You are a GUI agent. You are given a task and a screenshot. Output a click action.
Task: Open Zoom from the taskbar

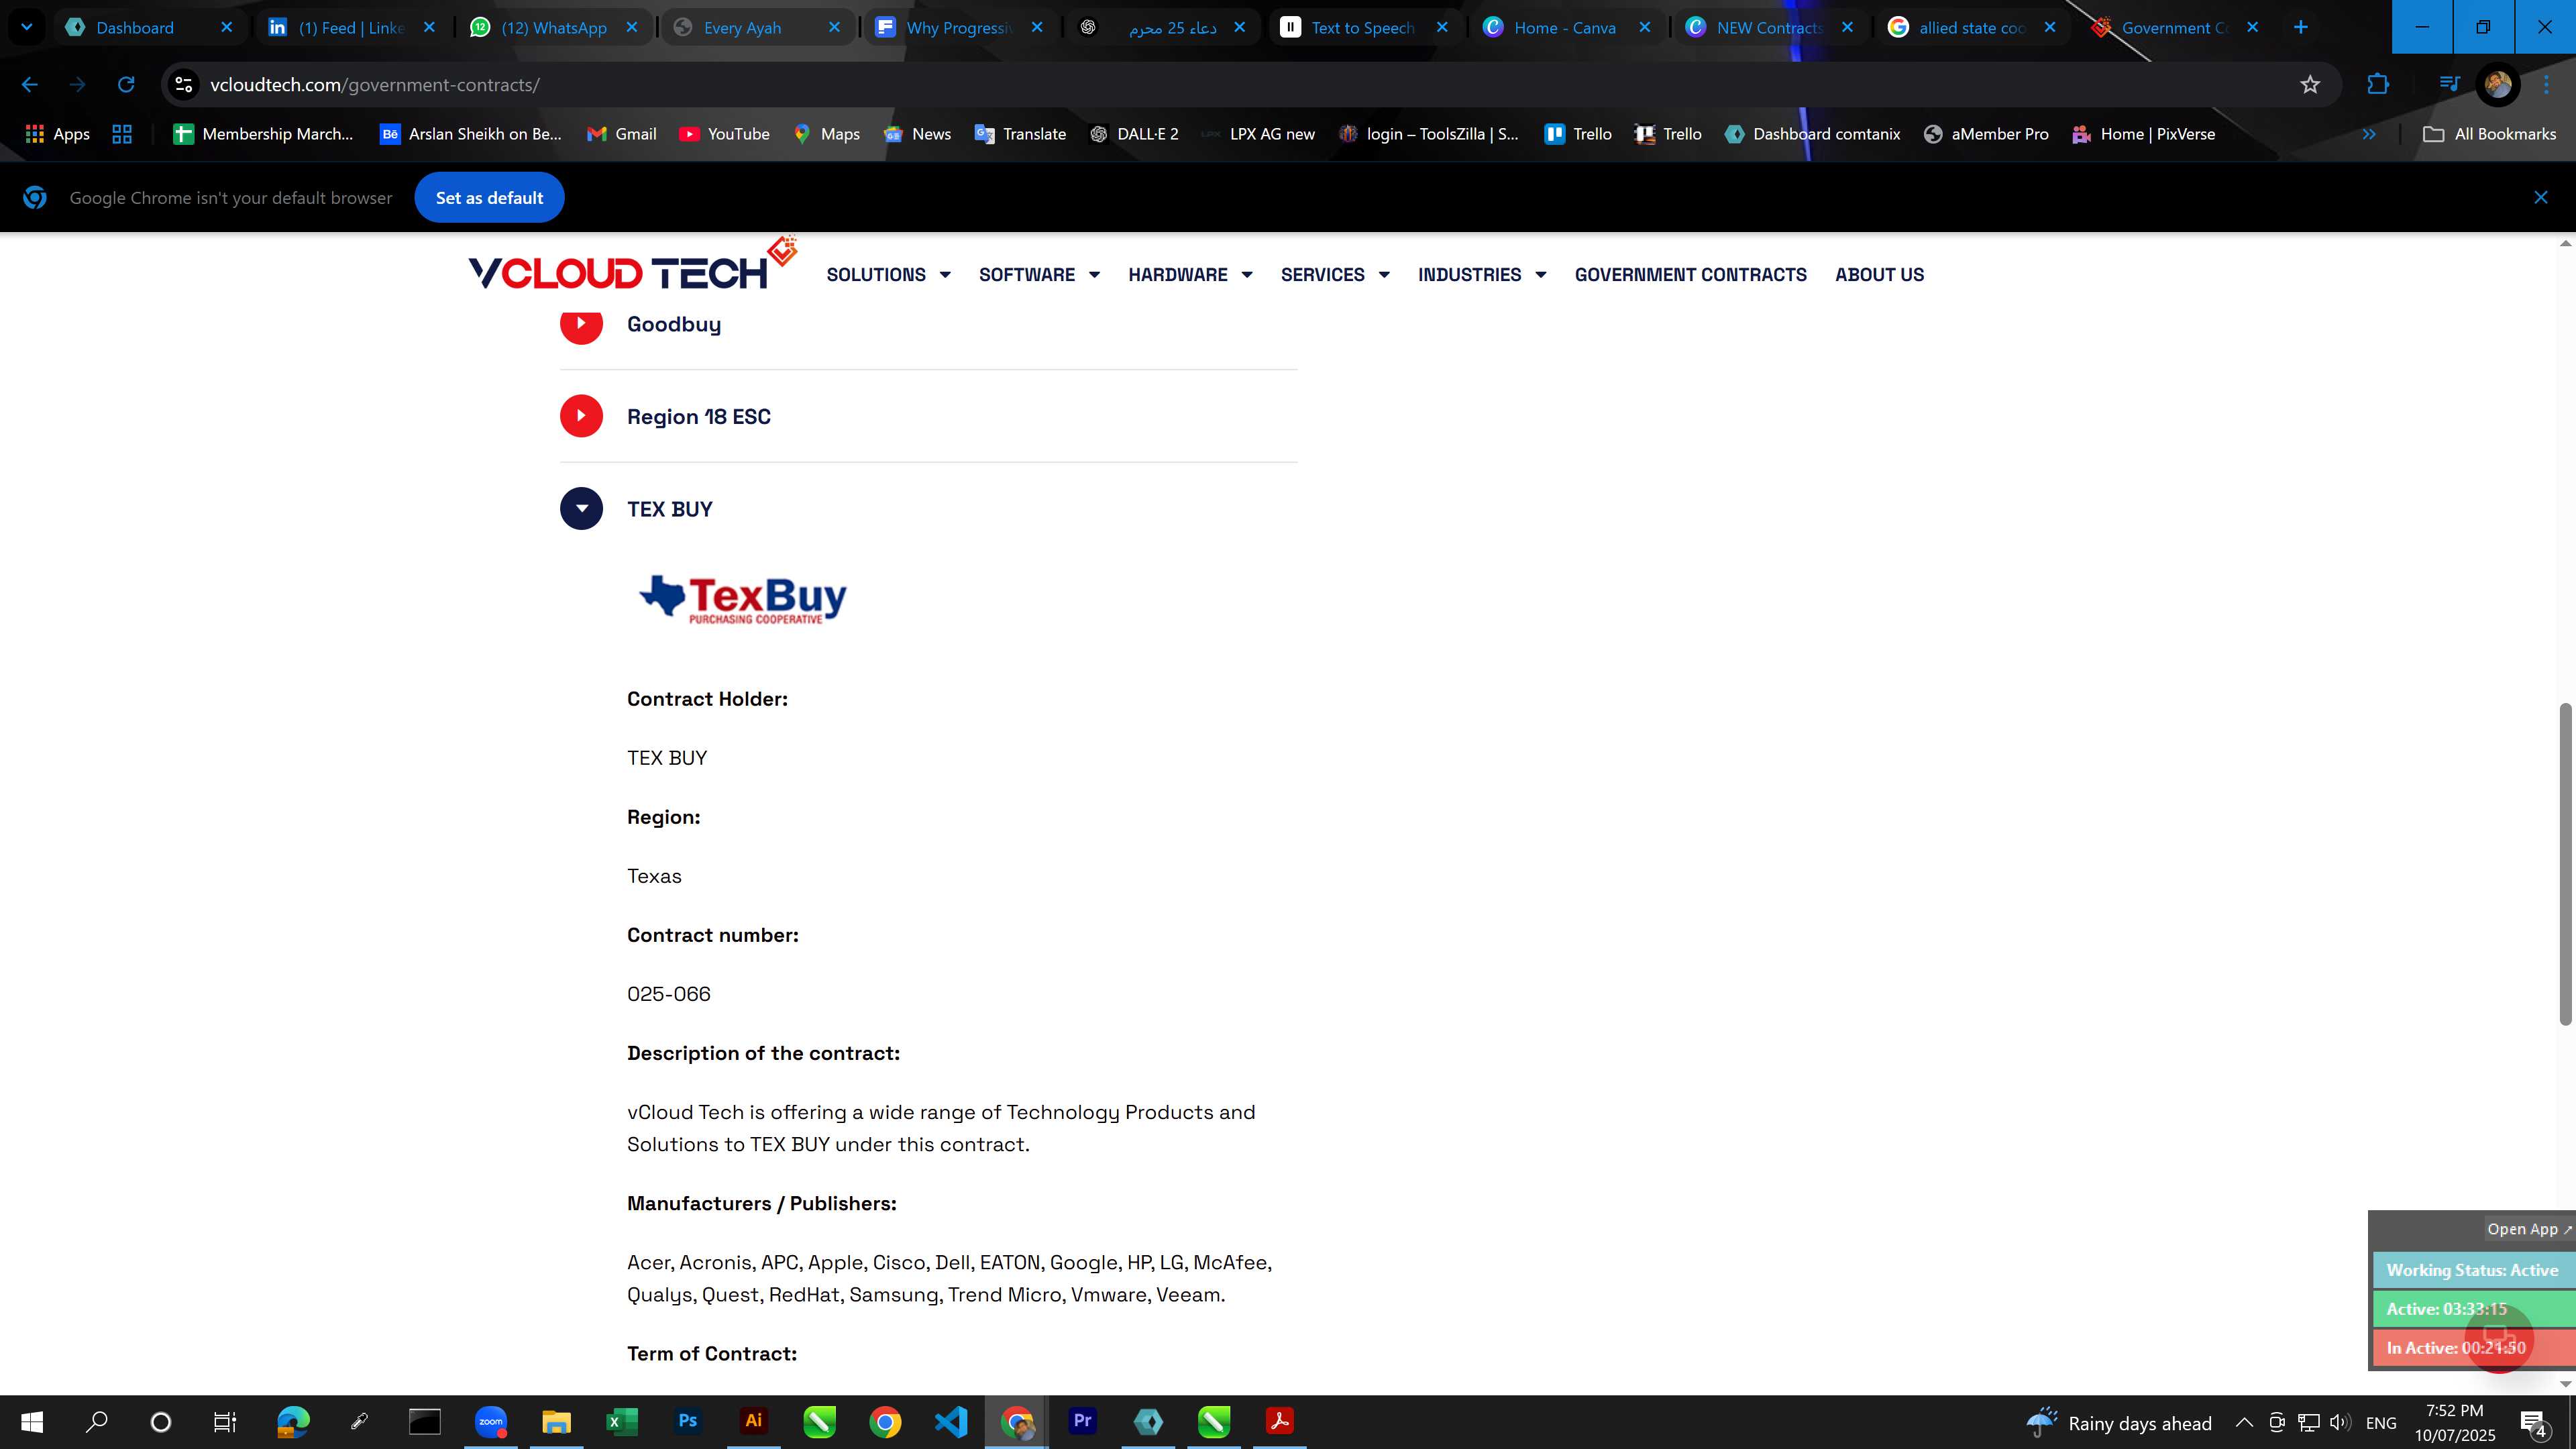(x=490, y=1422)
